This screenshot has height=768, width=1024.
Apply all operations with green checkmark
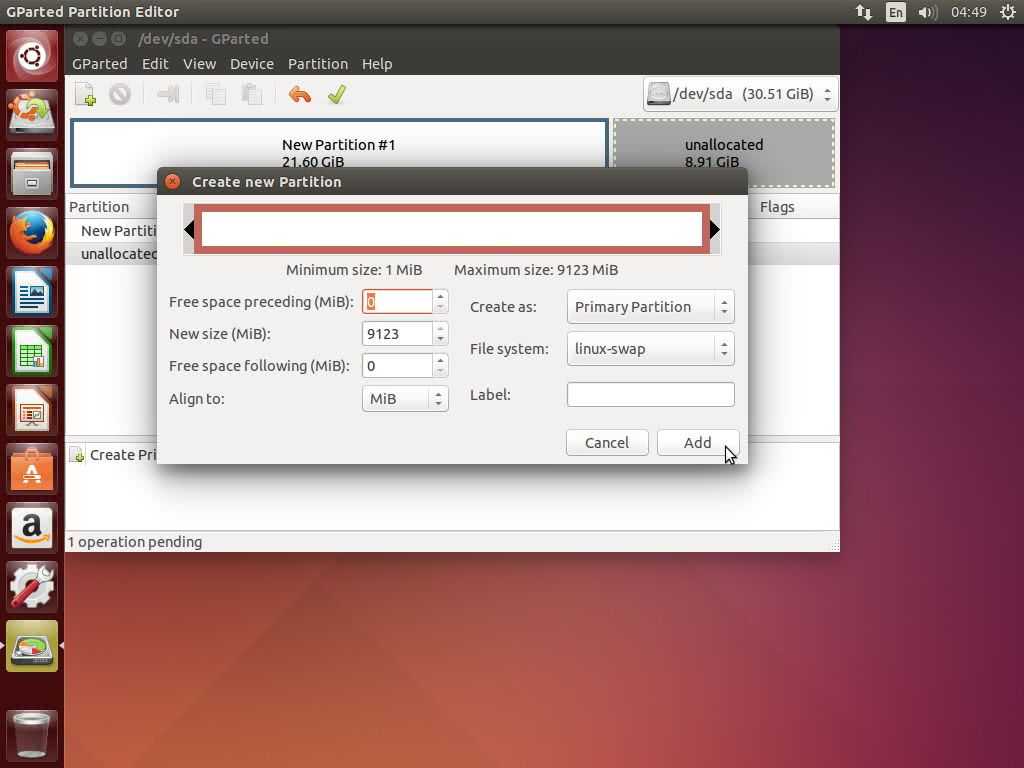[x=337, y=95]
